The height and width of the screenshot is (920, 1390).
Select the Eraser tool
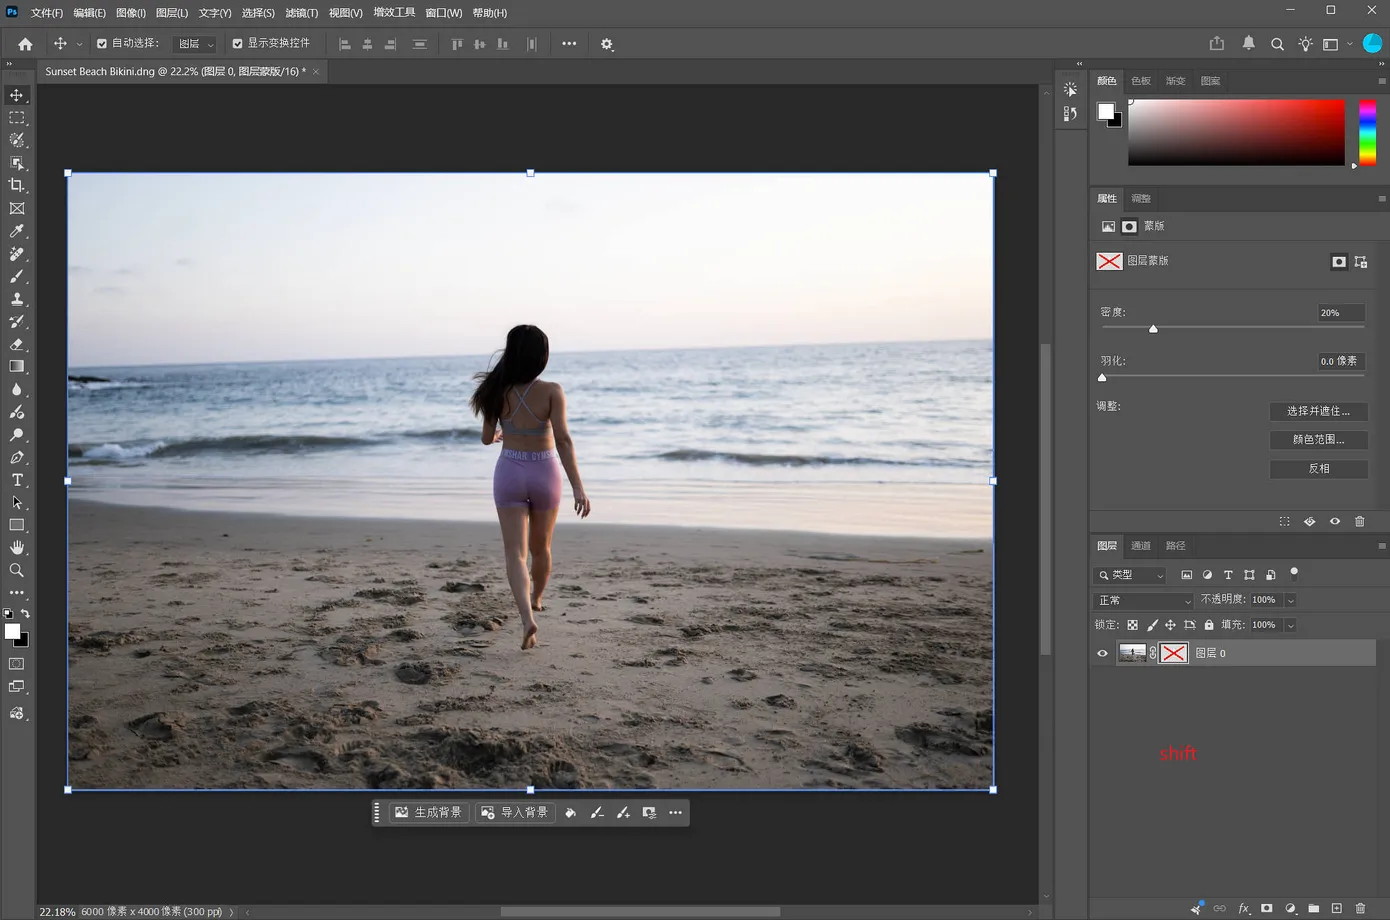[17, 344]
